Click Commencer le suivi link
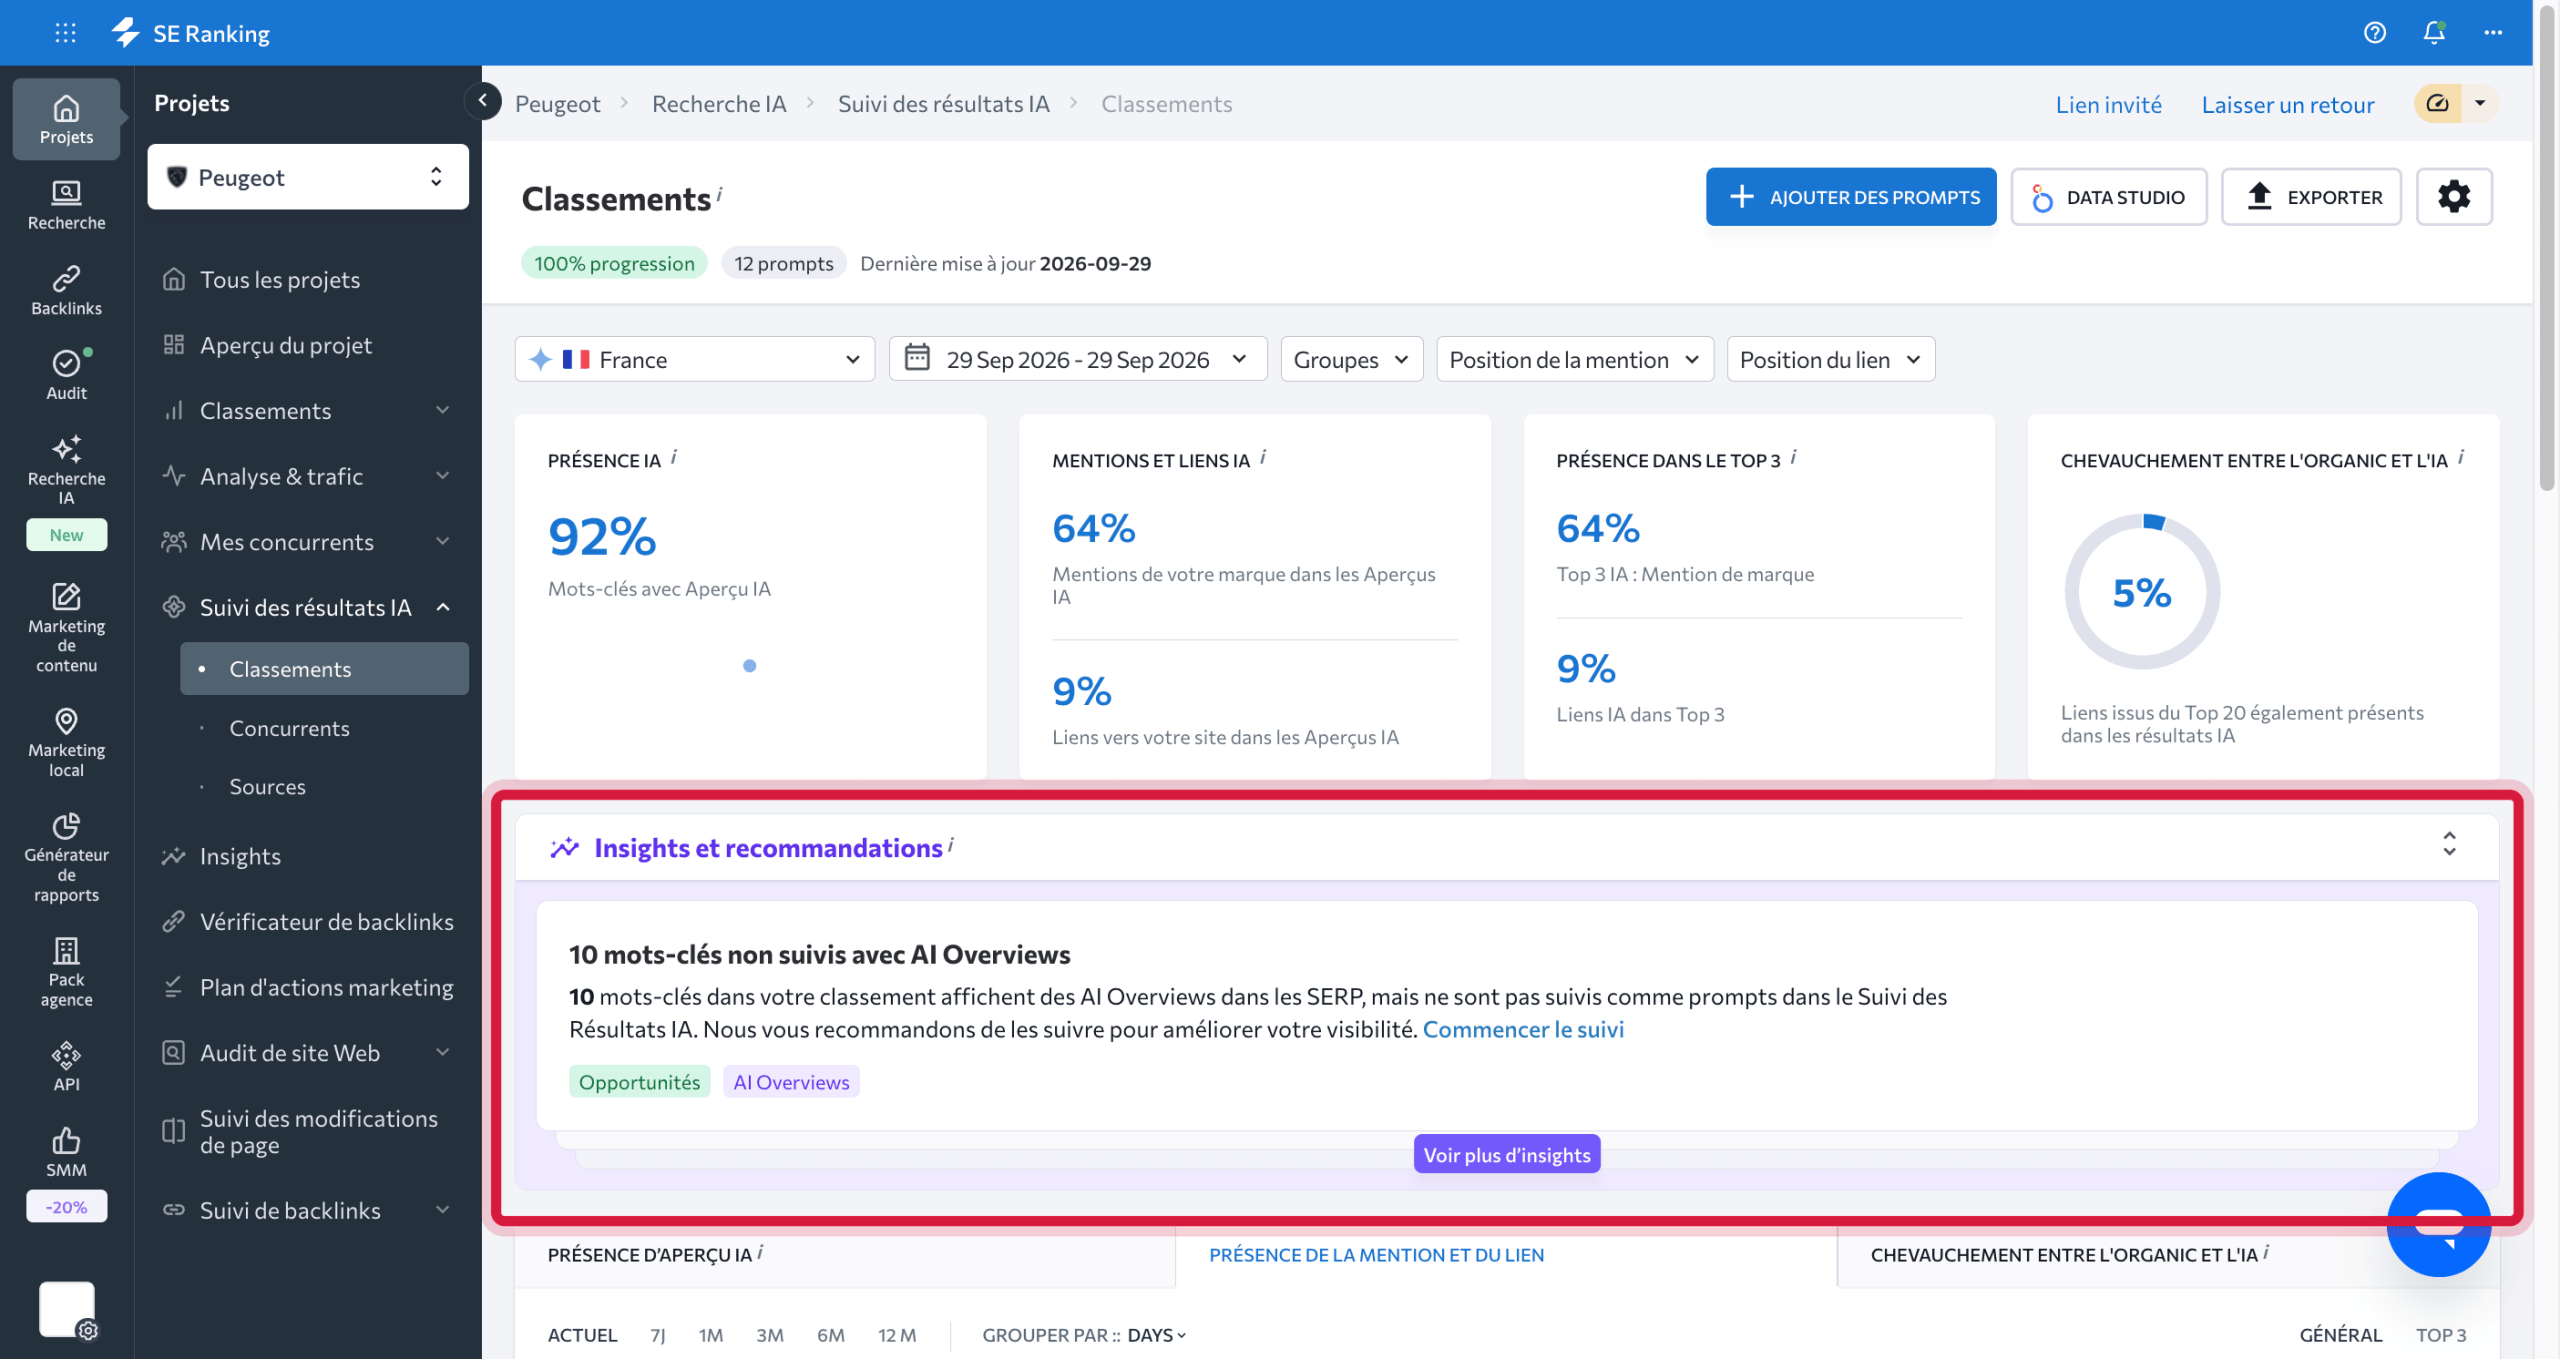This screenshot has height=1359, width=2560. tap(1523, 1029)
